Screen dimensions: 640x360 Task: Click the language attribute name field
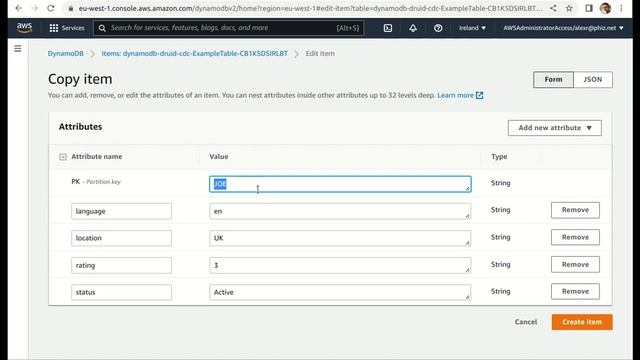[121, 211]
